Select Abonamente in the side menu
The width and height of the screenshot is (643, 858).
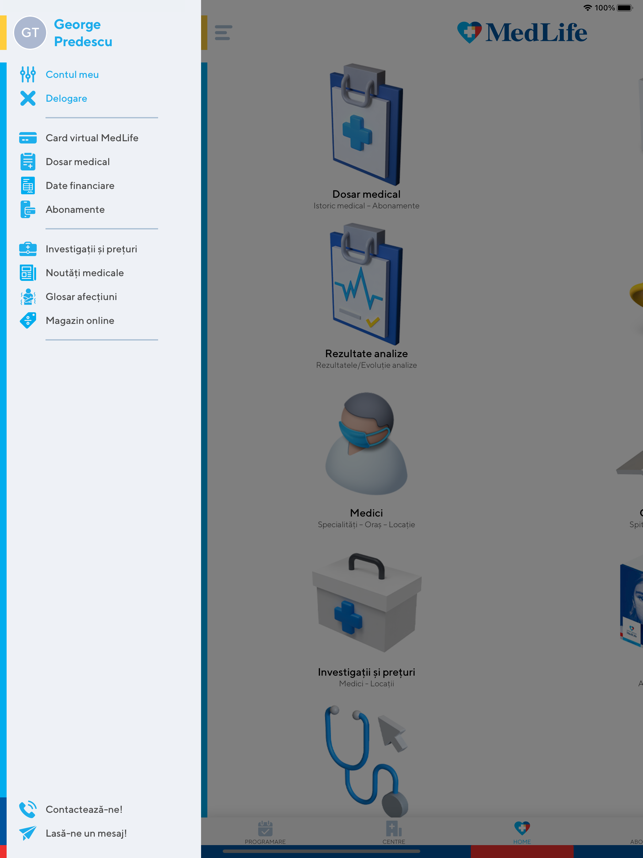(x=75, y=210)
